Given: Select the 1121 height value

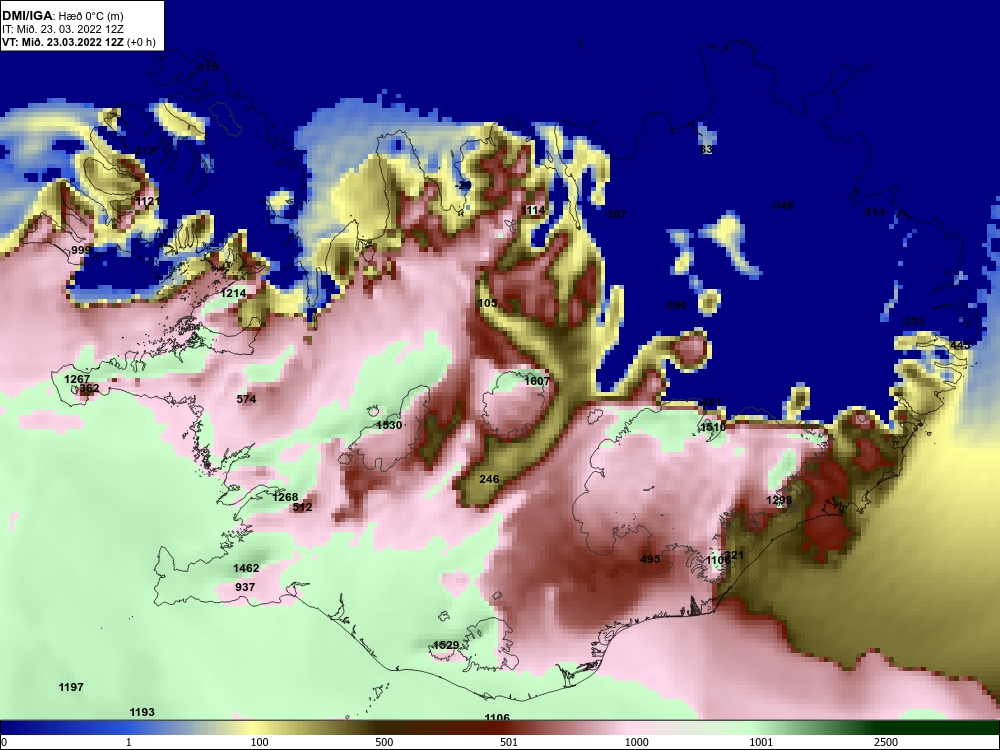Looking at the screenshot, I should point(147,202).
